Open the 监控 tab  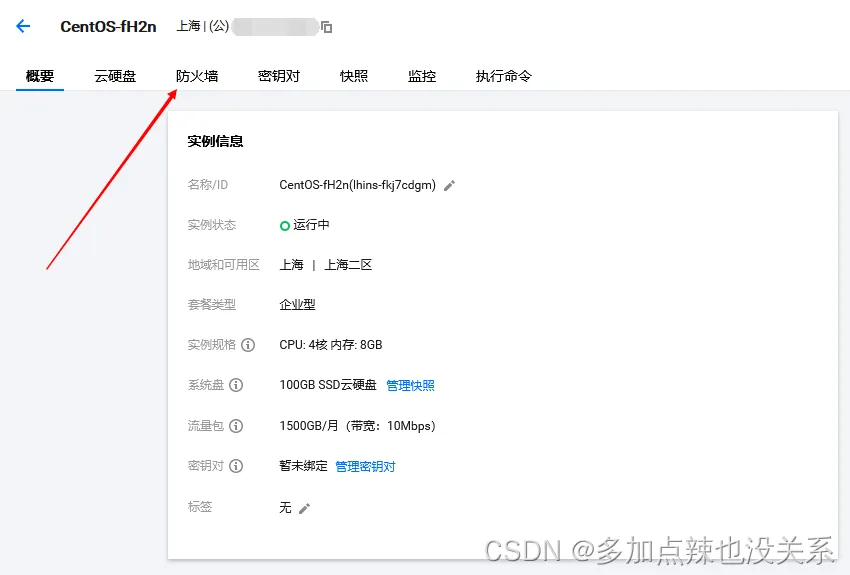point(422,76)
